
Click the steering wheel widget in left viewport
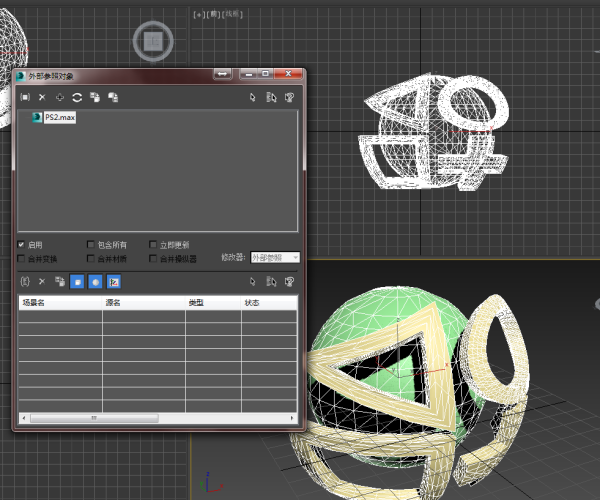coord(153,41)
